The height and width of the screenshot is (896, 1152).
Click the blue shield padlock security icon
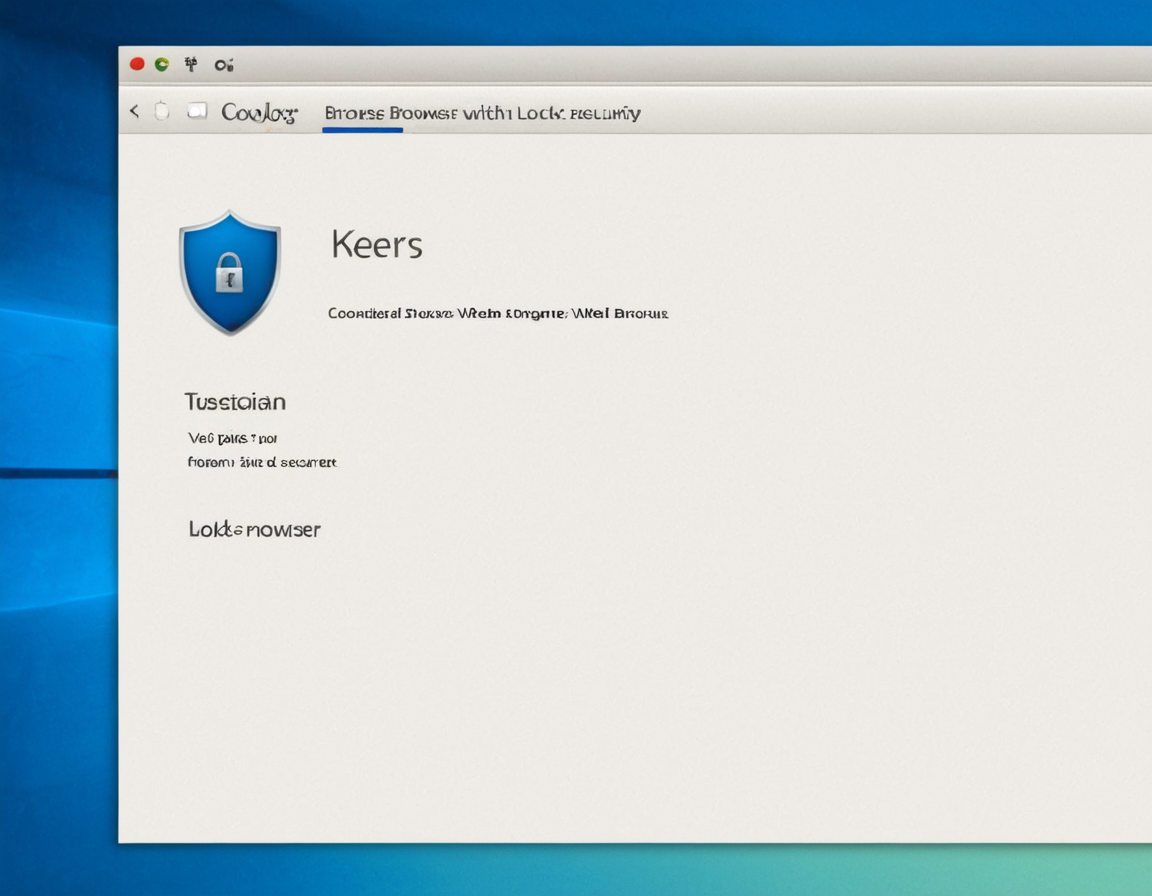click(231, 273)
